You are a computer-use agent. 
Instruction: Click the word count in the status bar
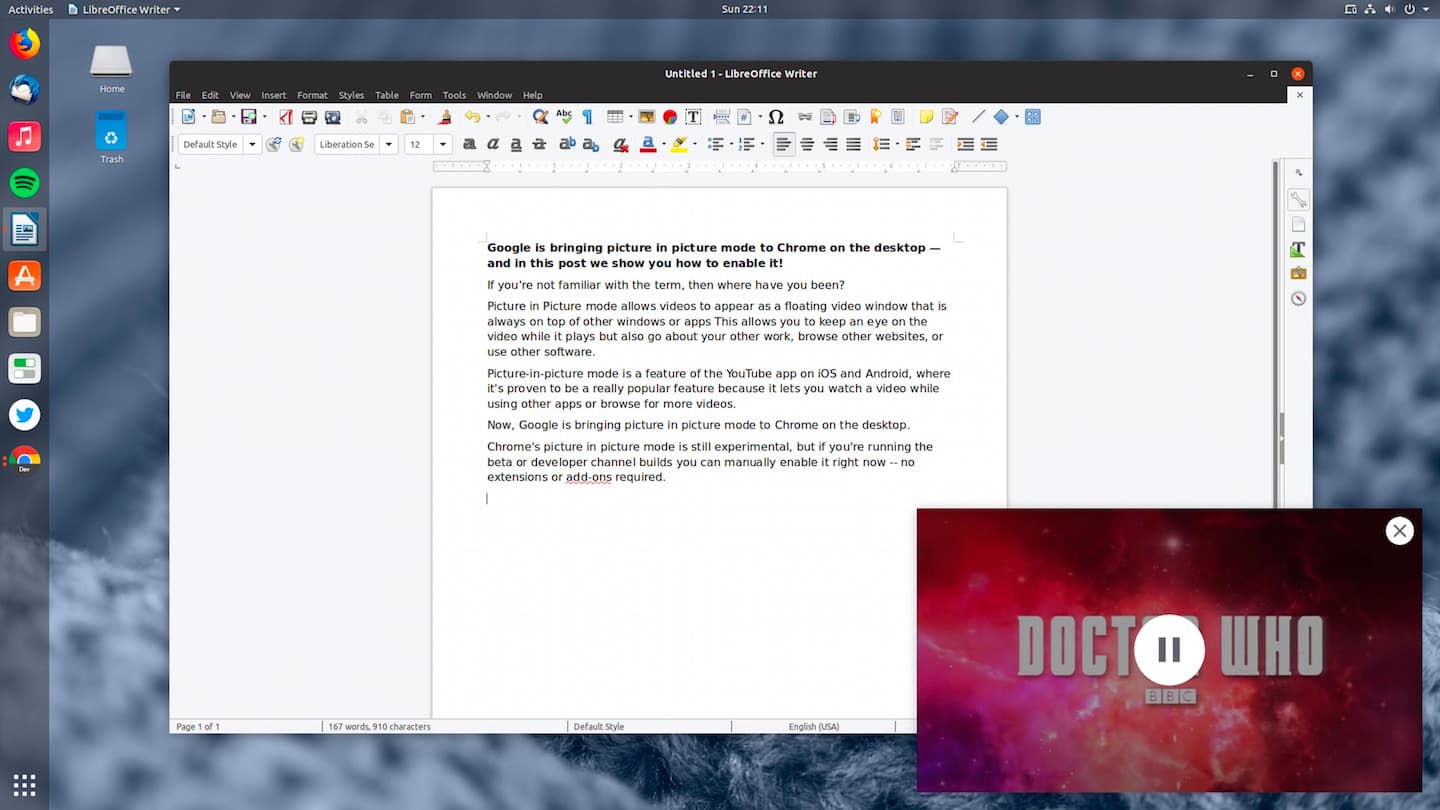pos(379,726)
